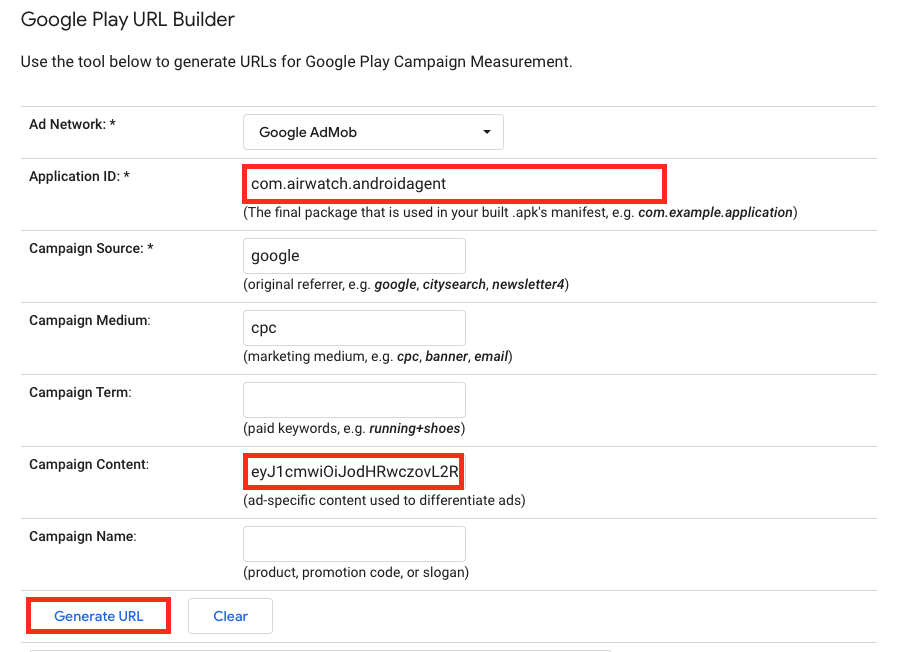This screenshot has height=652, width=902.
Task: Click the Ad Network dropdown arrow
Action: (x=487, y=131)
